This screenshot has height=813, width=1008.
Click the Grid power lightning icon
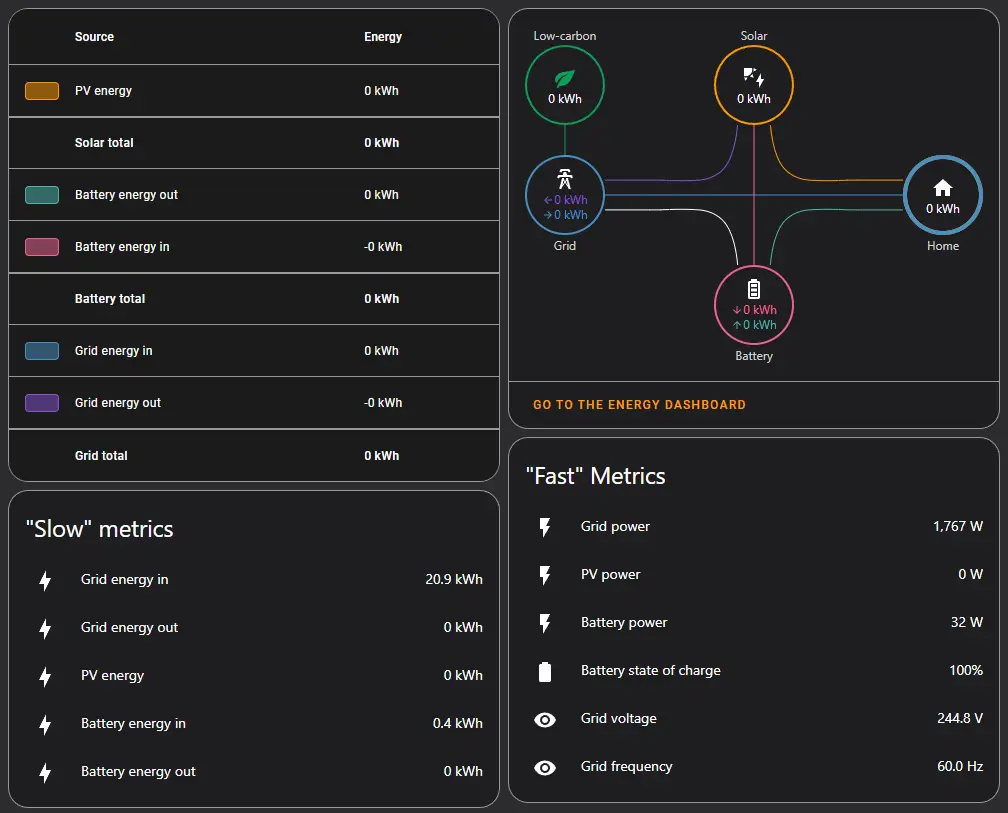pyautogui.click(x=545, y=527)
